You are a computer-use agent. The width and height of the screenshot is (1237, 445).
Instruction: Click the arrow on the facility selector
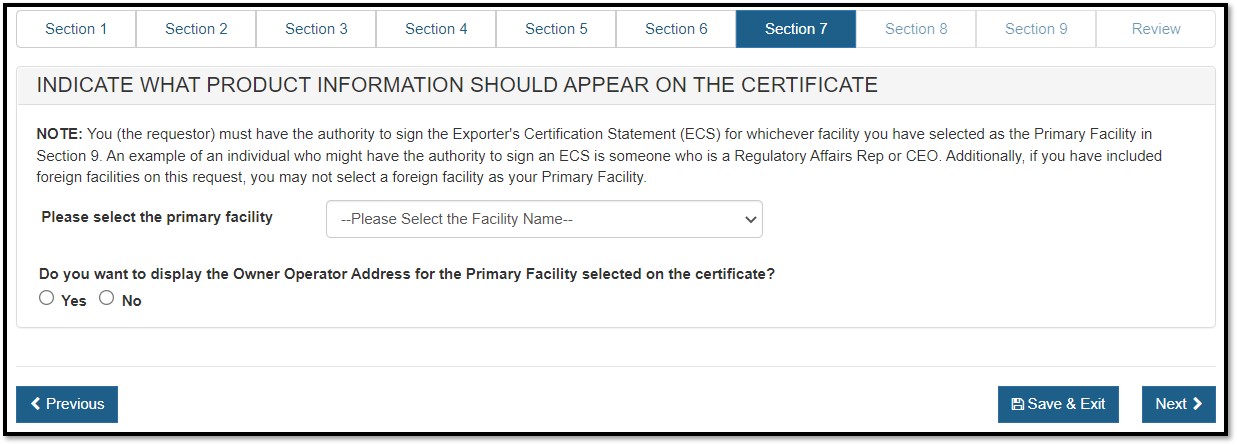751,220
